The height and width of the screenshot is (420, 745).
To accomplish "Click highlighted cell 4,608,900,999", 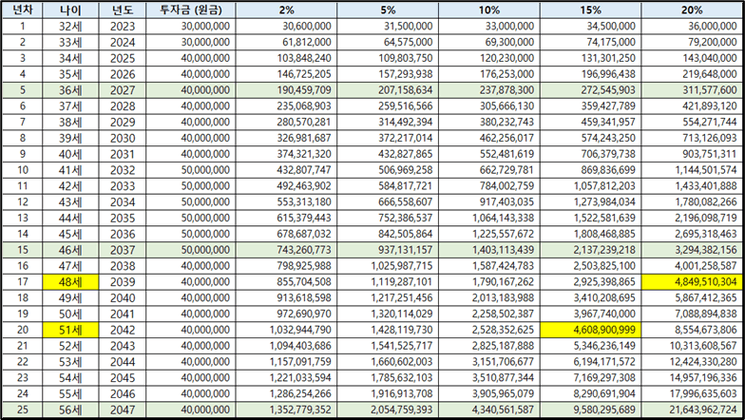I will [x=591, y=330].
